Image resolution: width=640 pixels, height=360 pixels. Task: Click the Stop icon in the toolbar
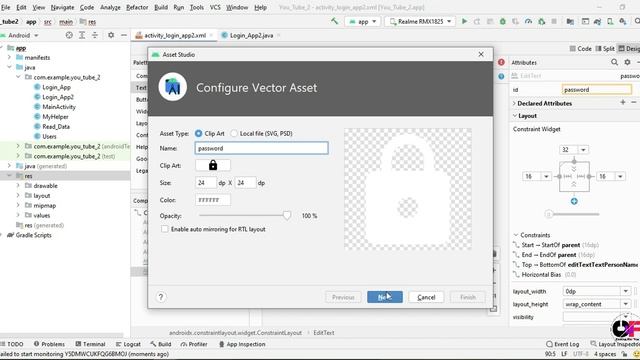tap(554, 21)
